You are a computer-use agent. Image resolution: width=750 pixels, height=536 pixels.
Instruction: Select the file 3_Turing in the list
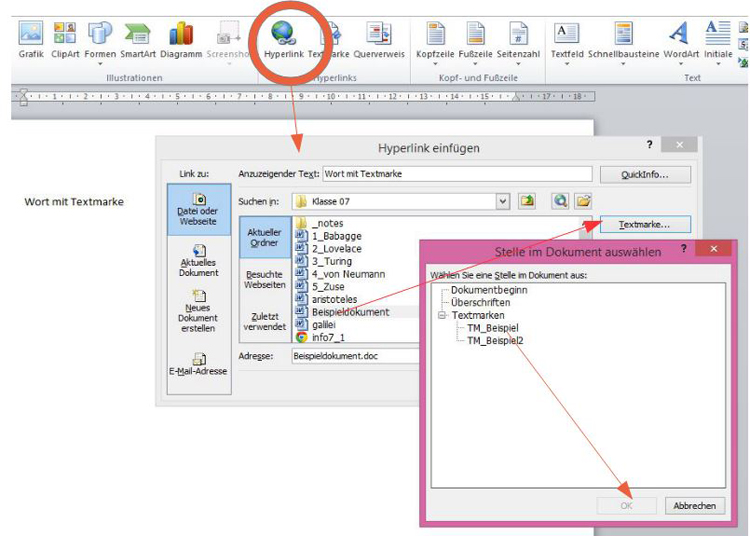[x=332, y=261]
